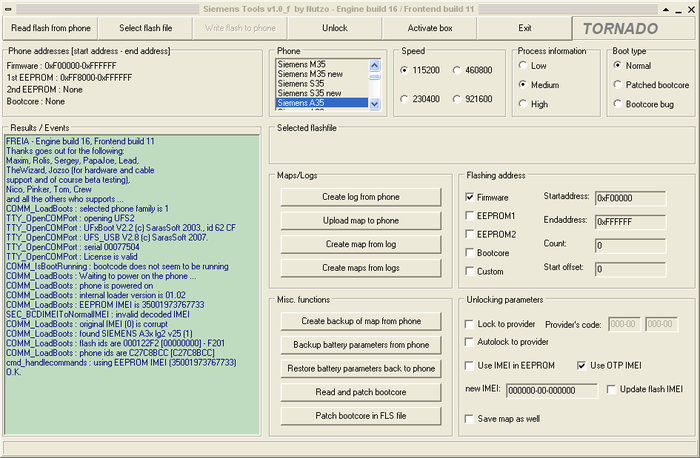Enable the Bootcore checkbox
Viewport: 700px width, 458px height.
470,253
